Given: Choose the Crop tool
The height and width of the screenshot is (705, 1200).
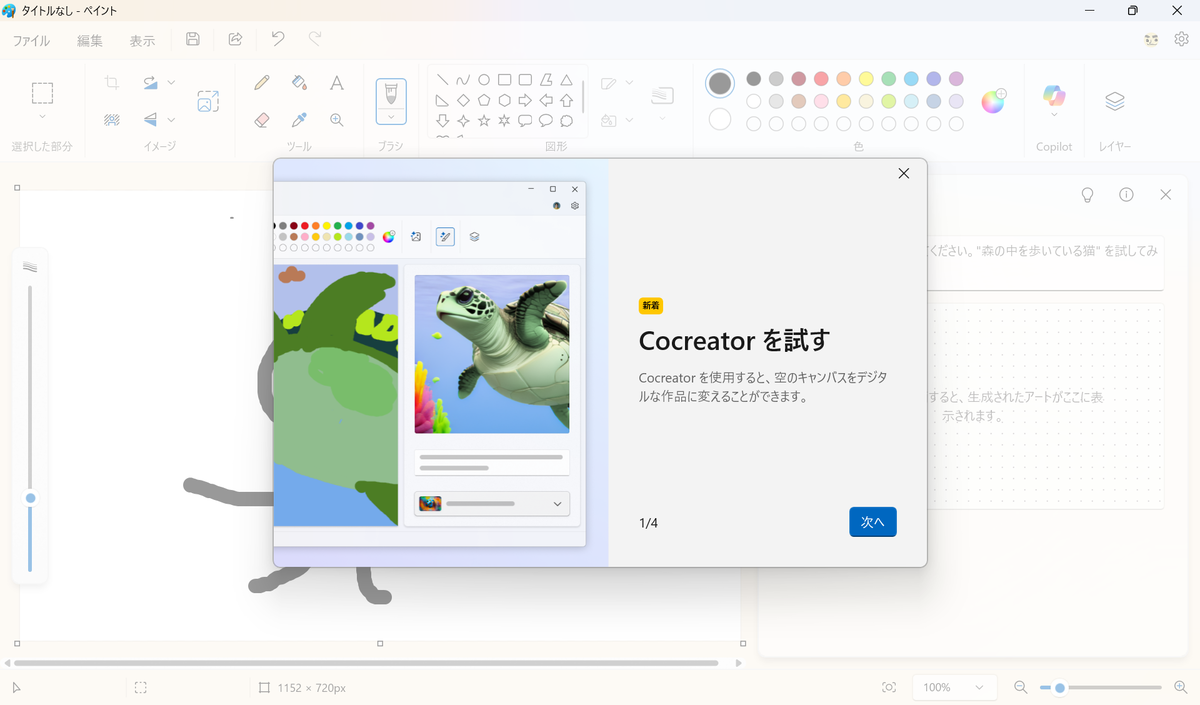Looking at the screenshot, I should tap(112, 83).
